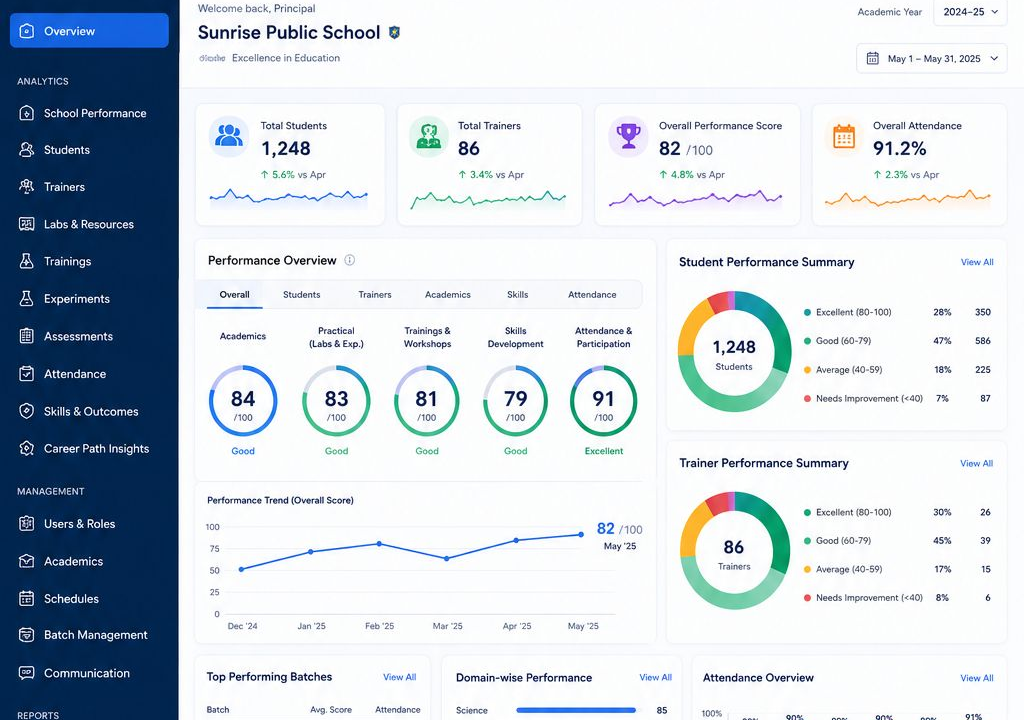
Task: Click the Trainings & Workshops 81/100 gauge
Action: coord(426,401)
